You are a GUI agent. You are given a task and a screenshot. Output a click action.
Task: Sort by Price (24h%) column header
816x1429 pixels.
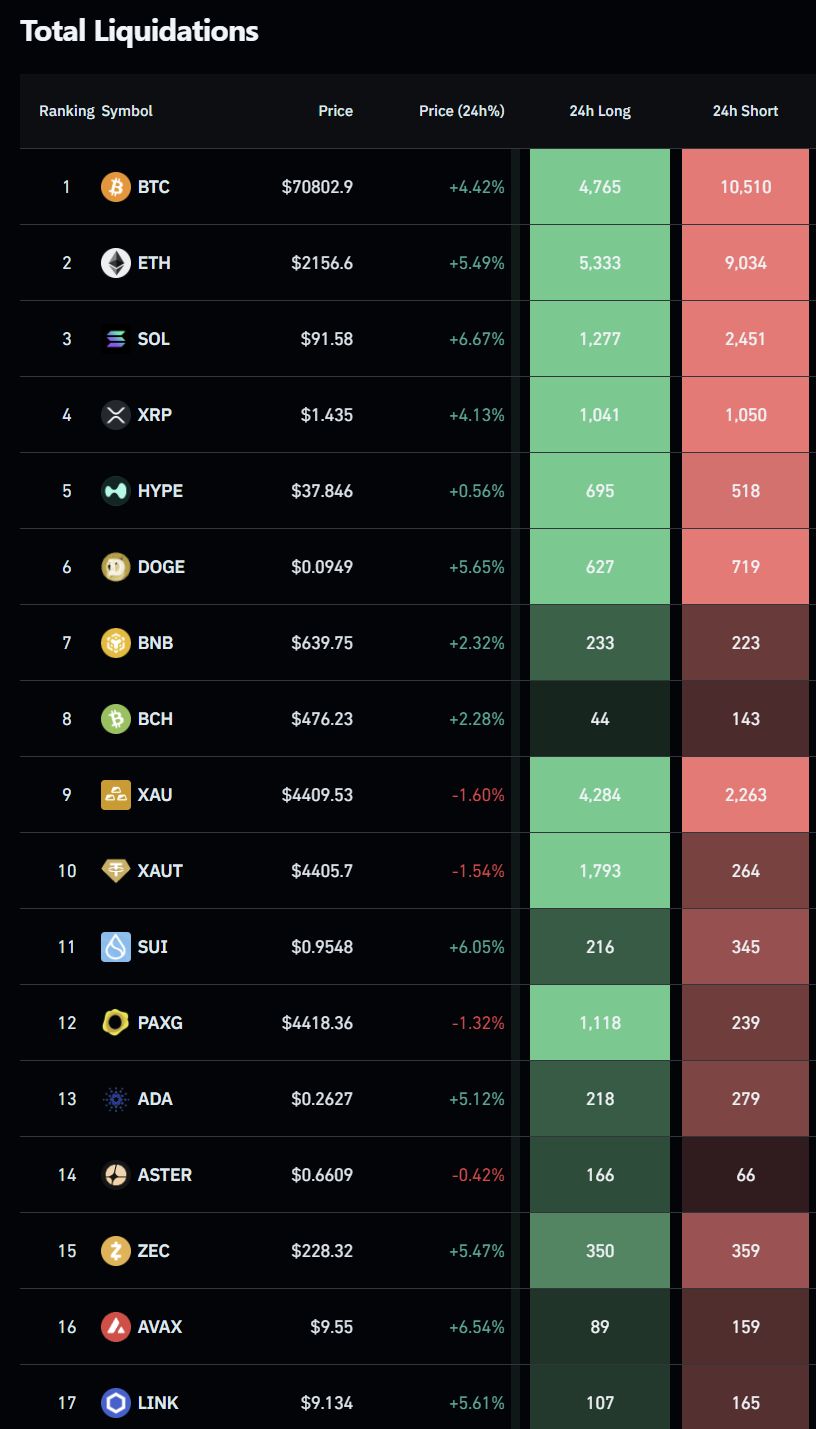pyautogui.click(x=461, y=111)
